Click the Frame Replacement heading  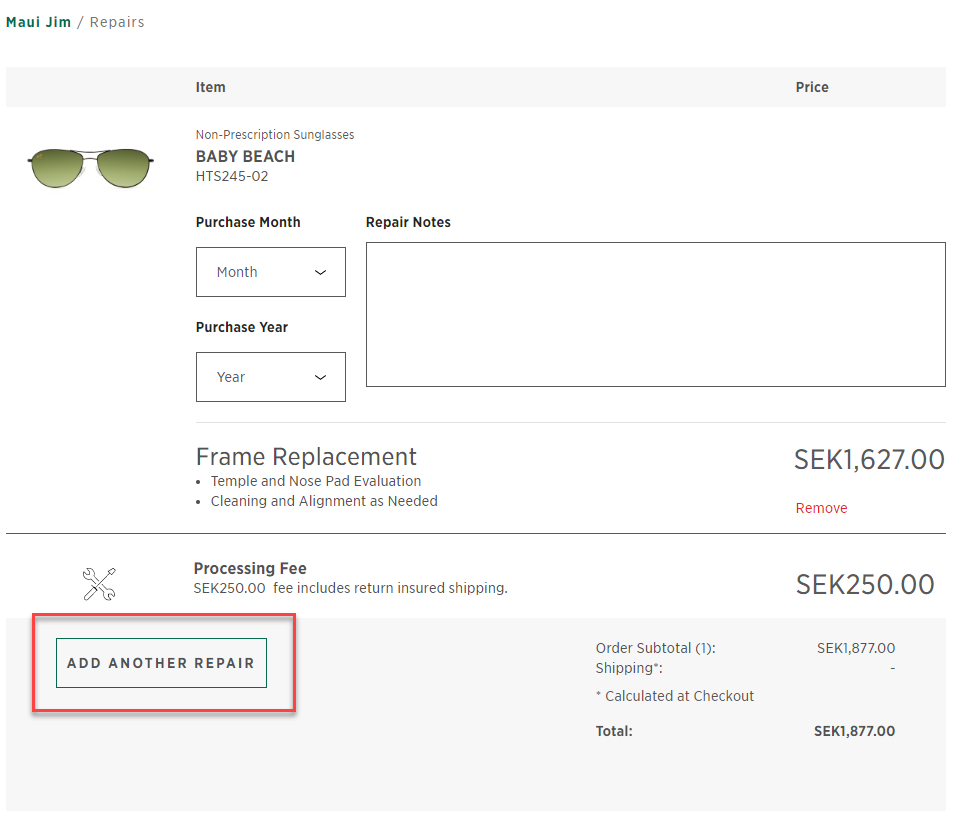coord(306,457)
